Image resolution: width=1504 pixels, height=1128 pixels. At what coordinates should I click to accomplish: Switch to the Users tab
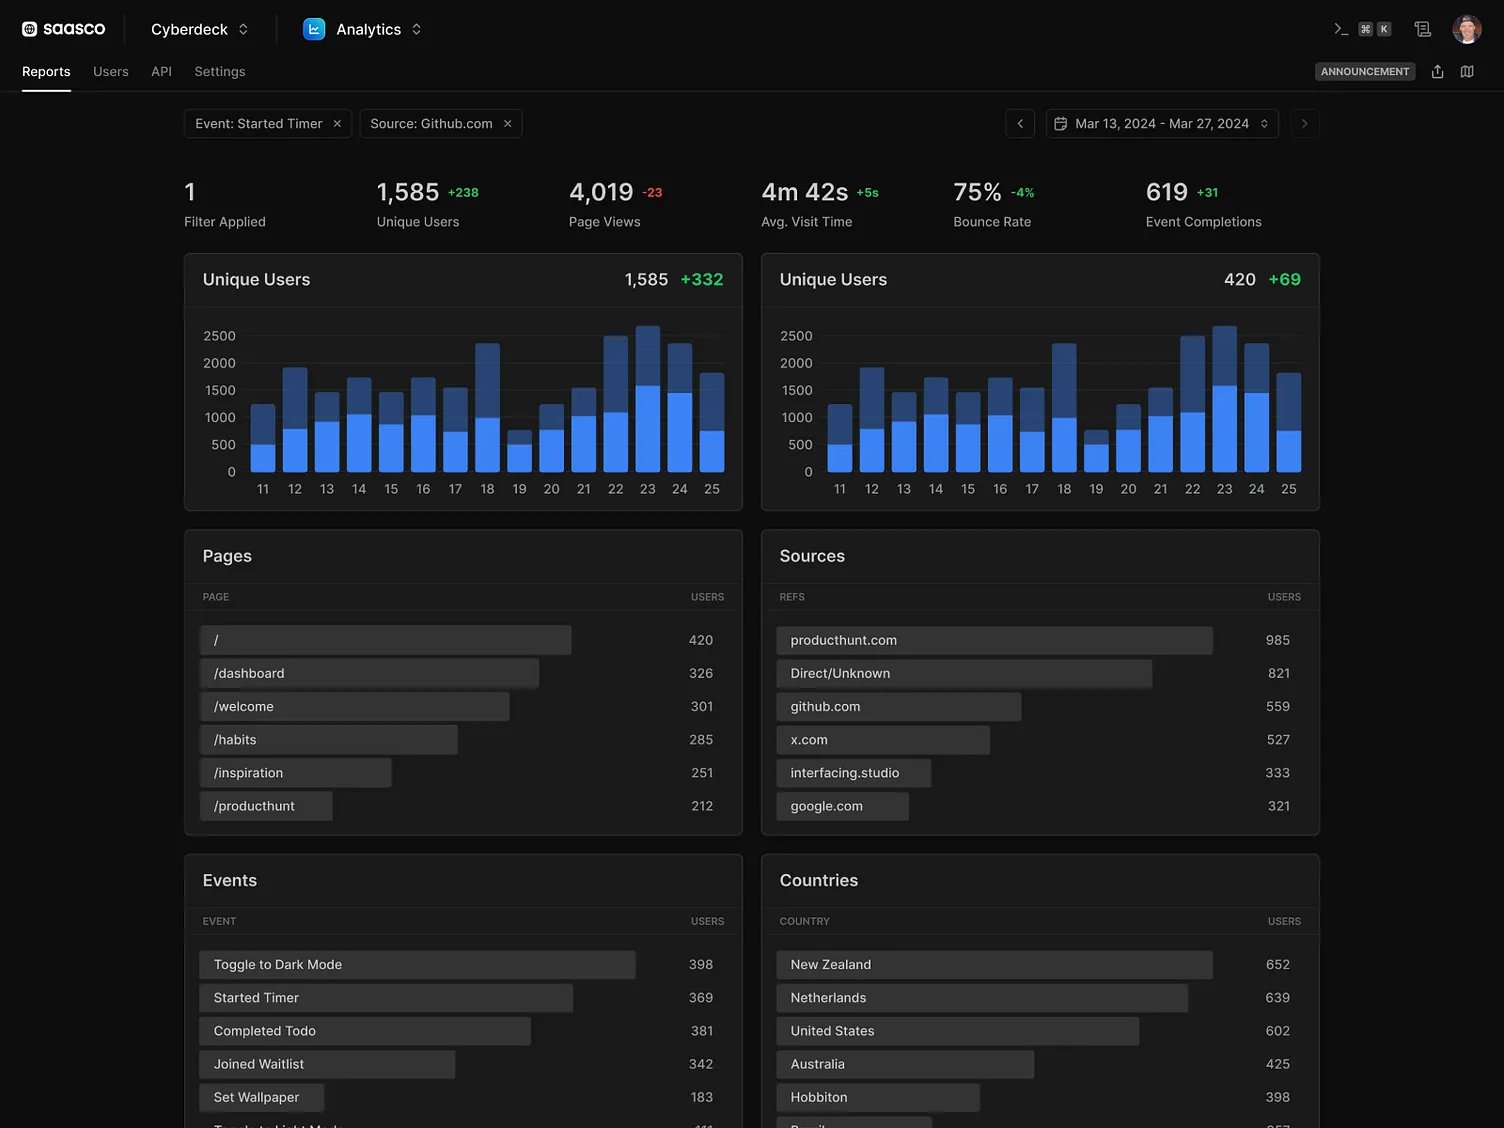point(111,72)
